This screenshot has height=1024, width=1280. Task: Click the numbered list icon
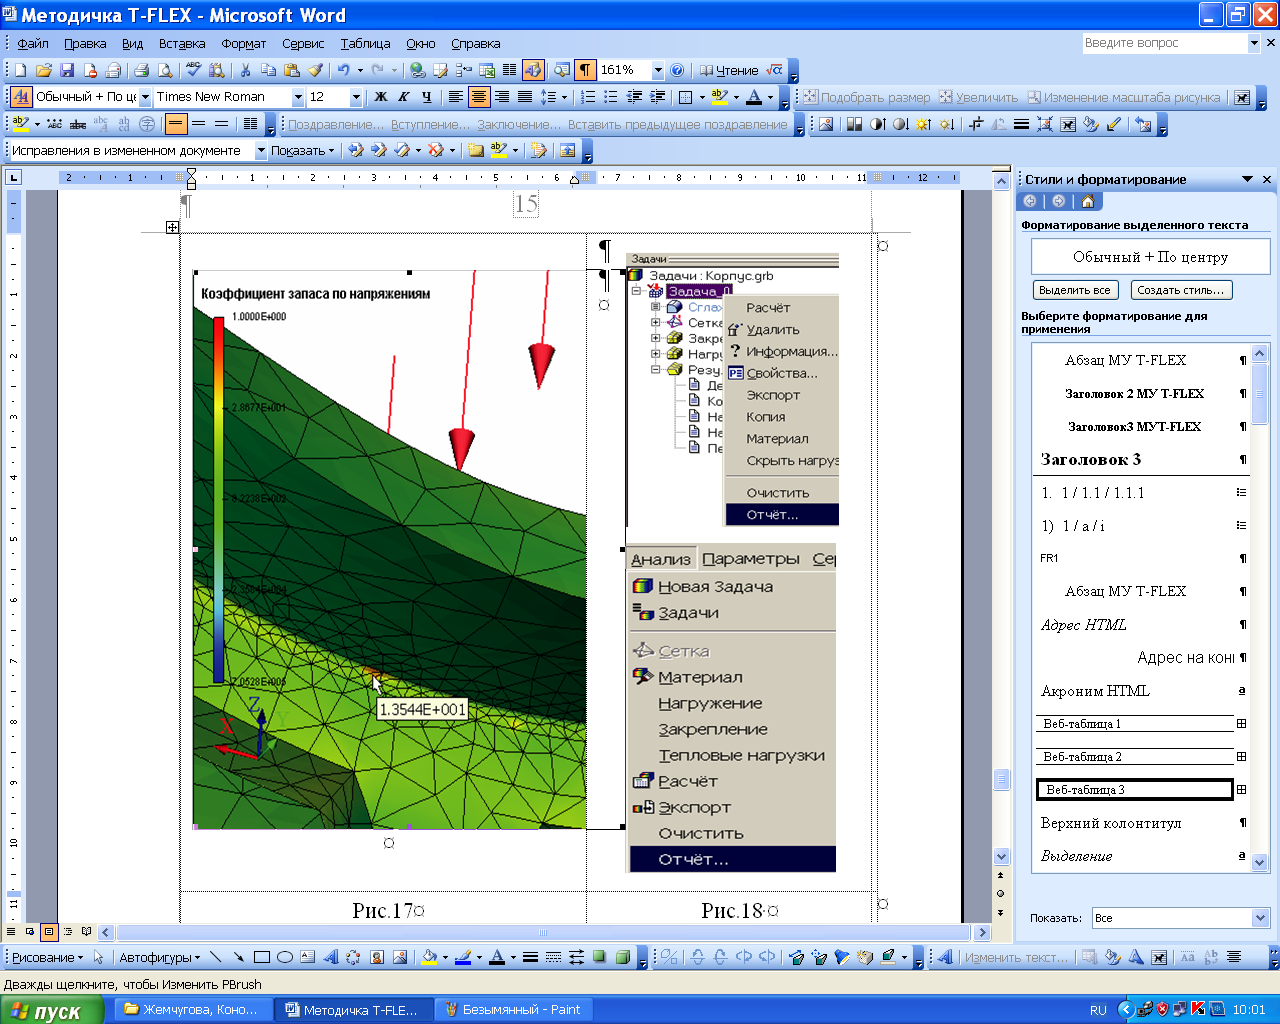point(588,97)
